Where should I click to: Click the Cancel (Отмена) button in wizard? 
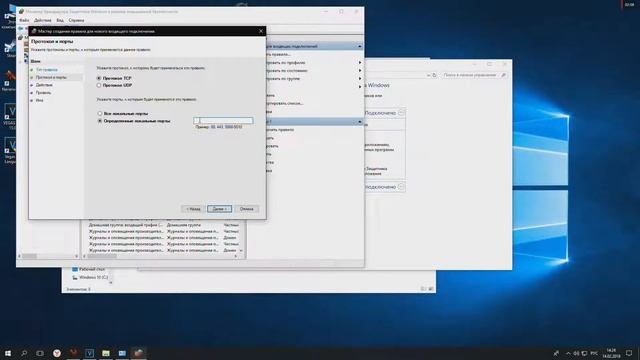pos(246,209)
